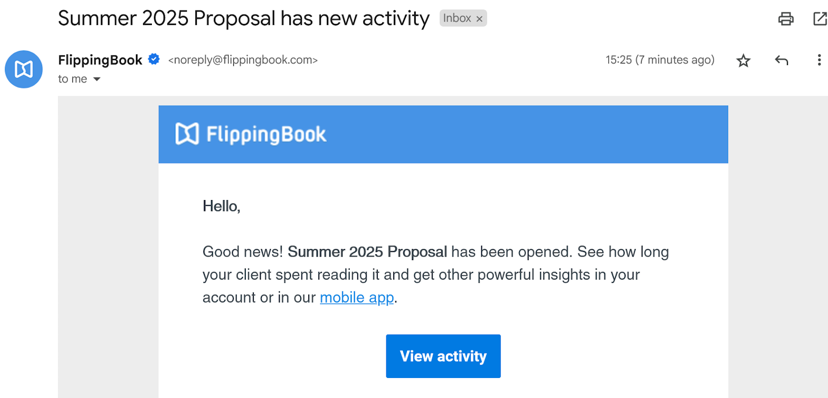The image size is (828, 398).
Task: Reply using the arrow icon
Action: click(782, 60)
